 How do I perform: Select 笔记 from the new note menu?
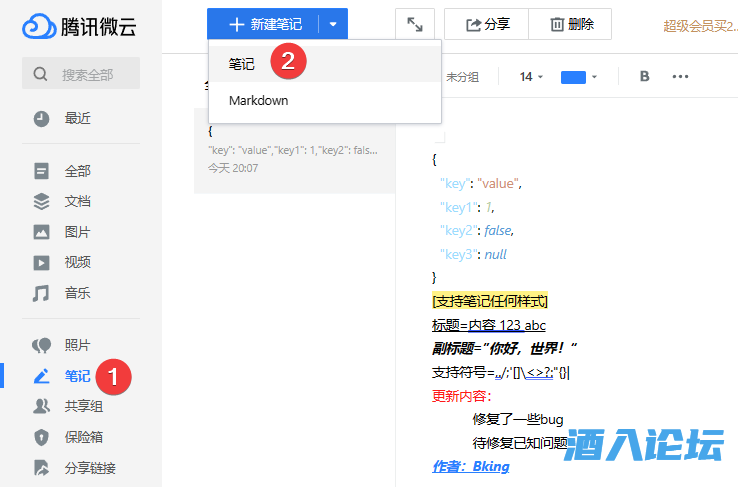tap(242, 63)
